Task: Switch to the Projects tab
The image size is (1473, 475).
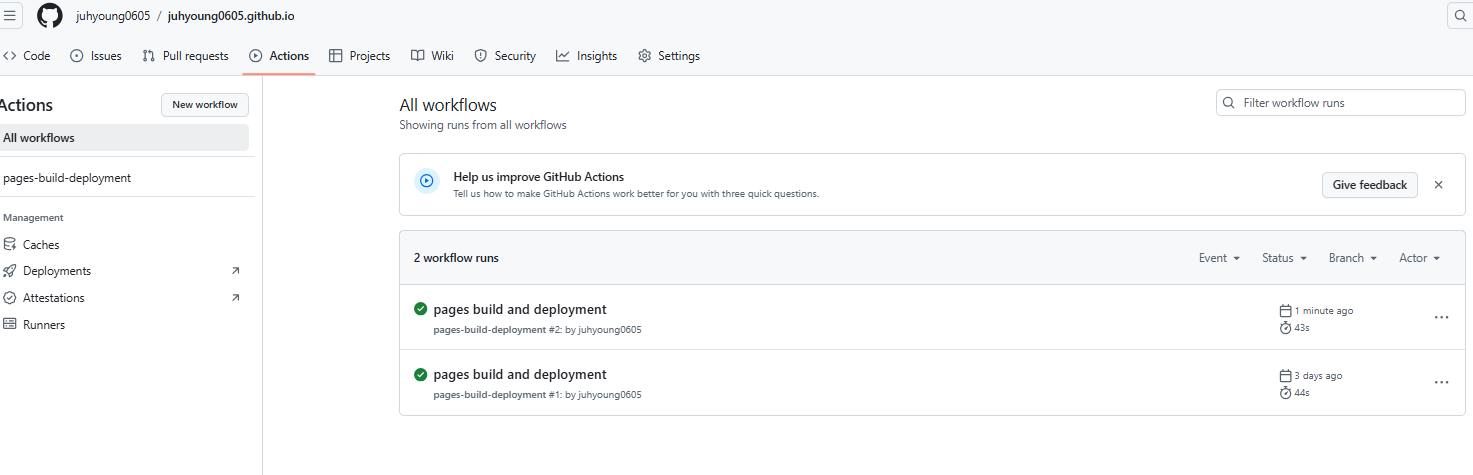Action: coord(360,56)
